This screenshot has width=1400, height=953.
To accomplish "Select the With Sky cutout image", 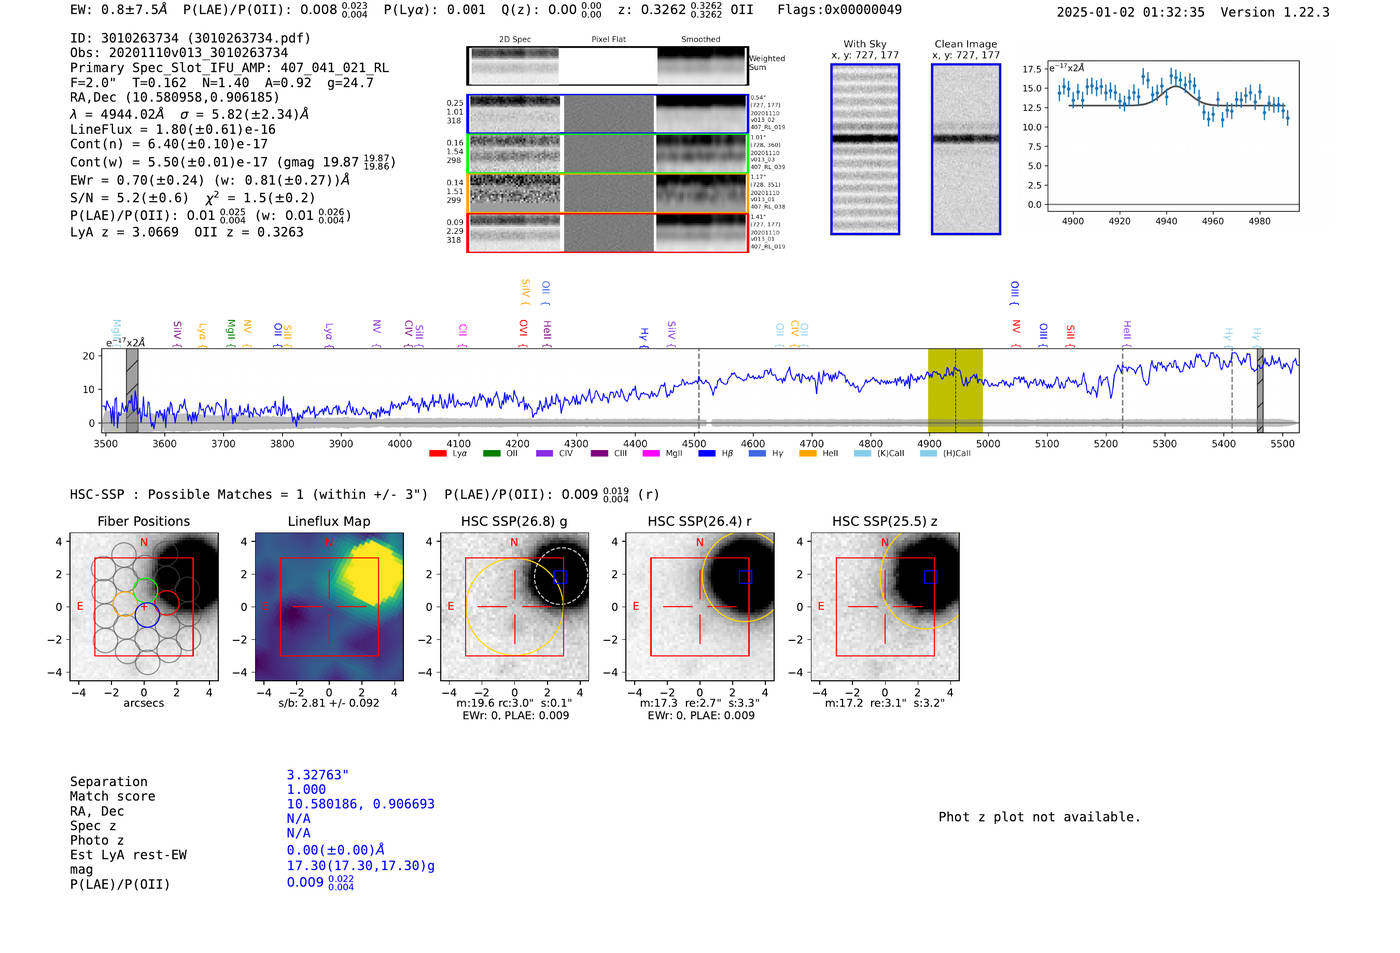I will click(865, 149).
